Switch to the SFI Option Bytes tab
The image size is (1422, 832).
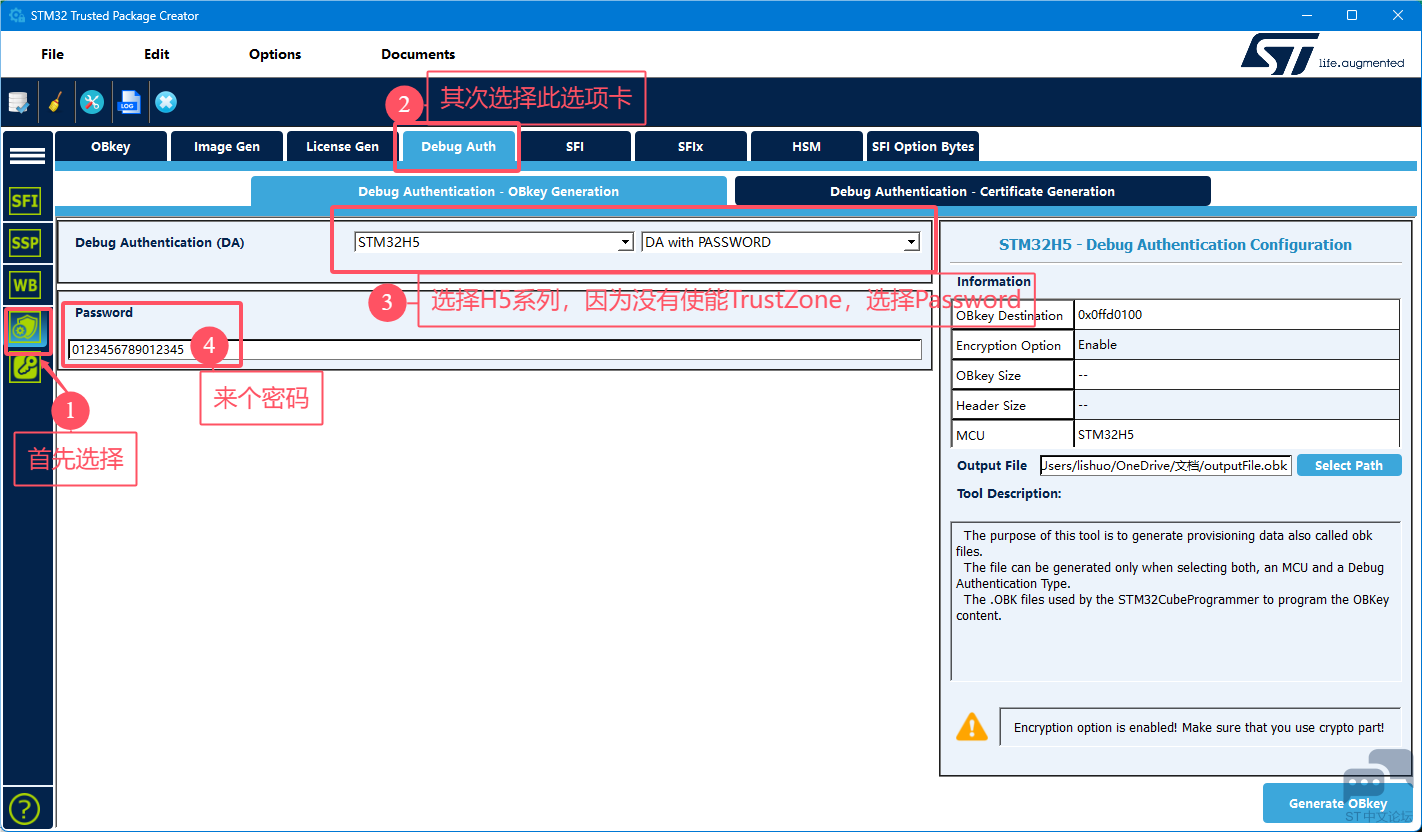coord(922,146)
